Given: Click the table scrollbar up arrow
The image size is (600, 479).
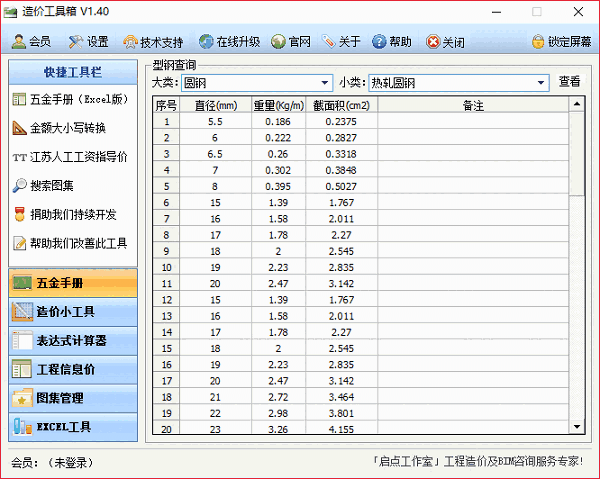Looking at the screenshot, I should [x=577, y=104].
